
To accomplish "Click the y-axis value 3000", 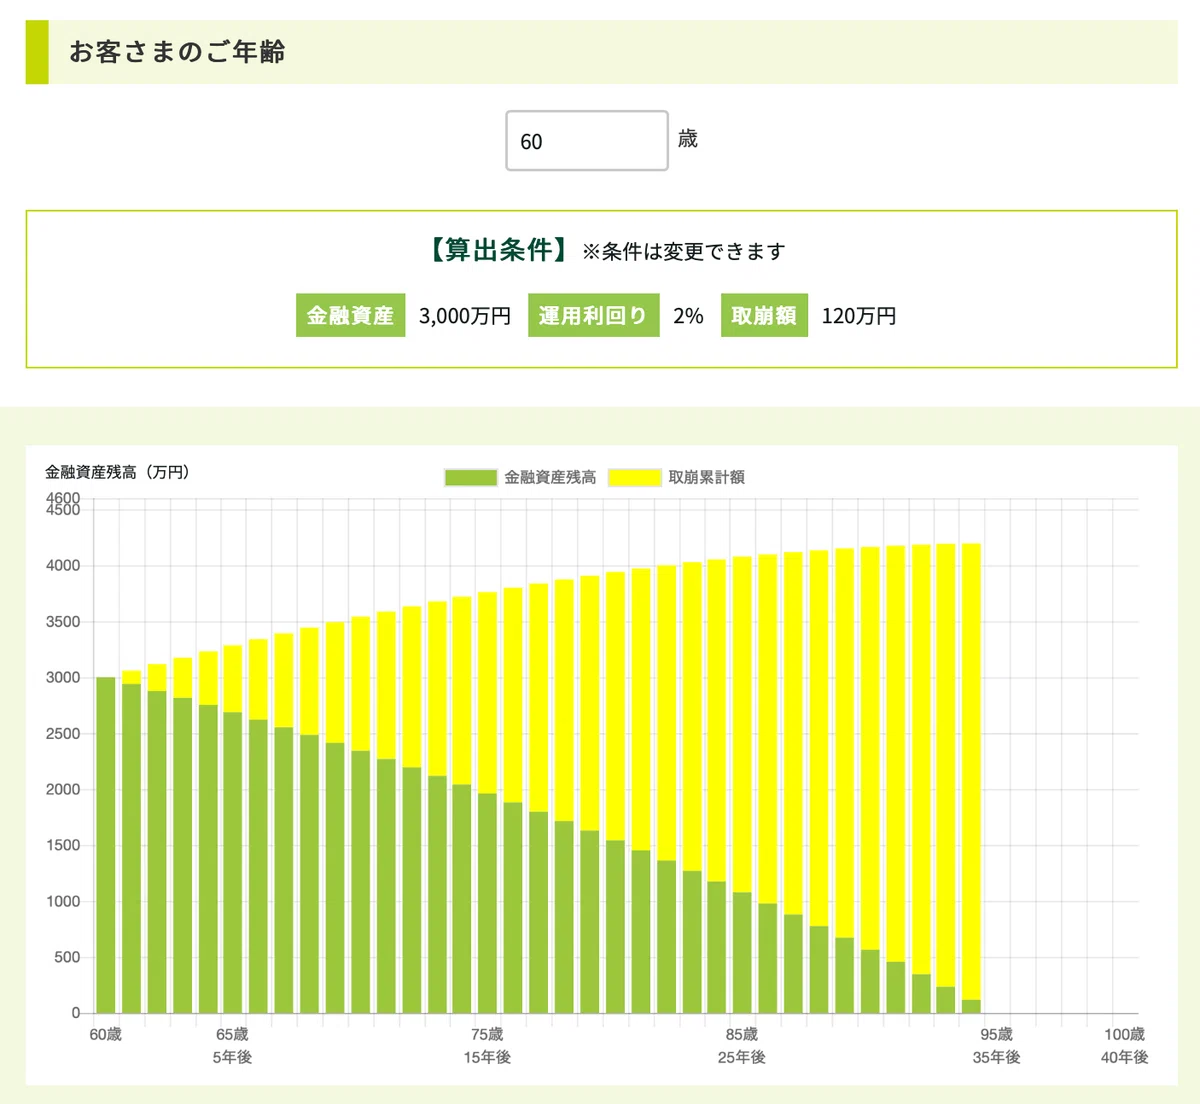I will [x=62, y=678].
